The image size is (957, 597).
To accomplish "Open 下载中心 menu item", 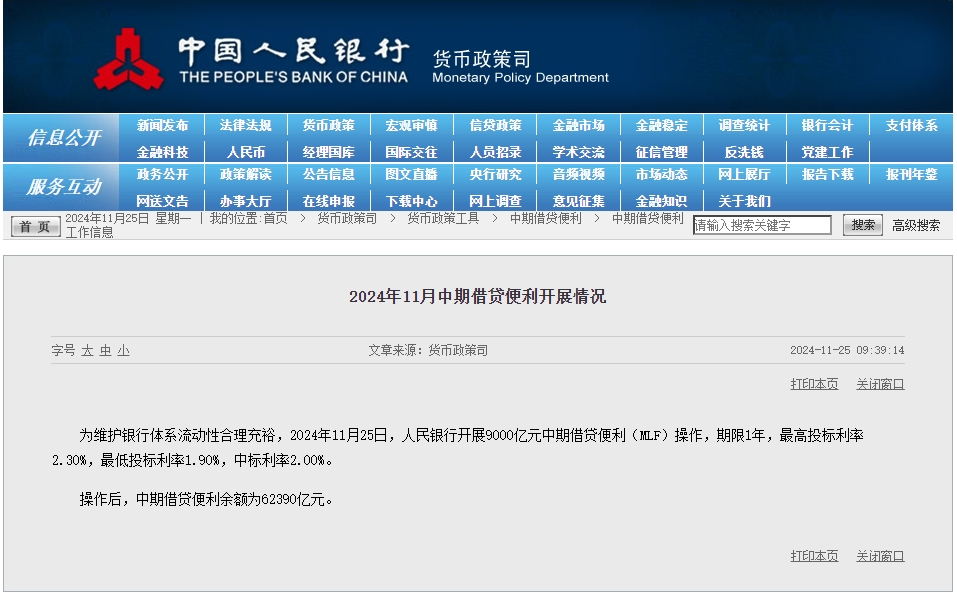I will coord(411,201).
